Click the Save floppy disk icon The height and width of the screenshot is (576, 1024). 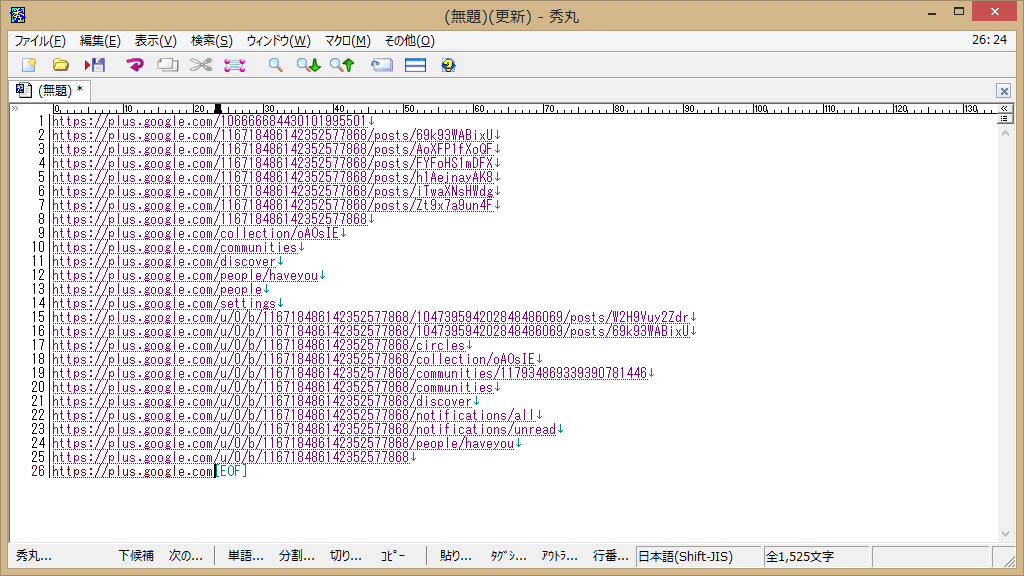95,65
